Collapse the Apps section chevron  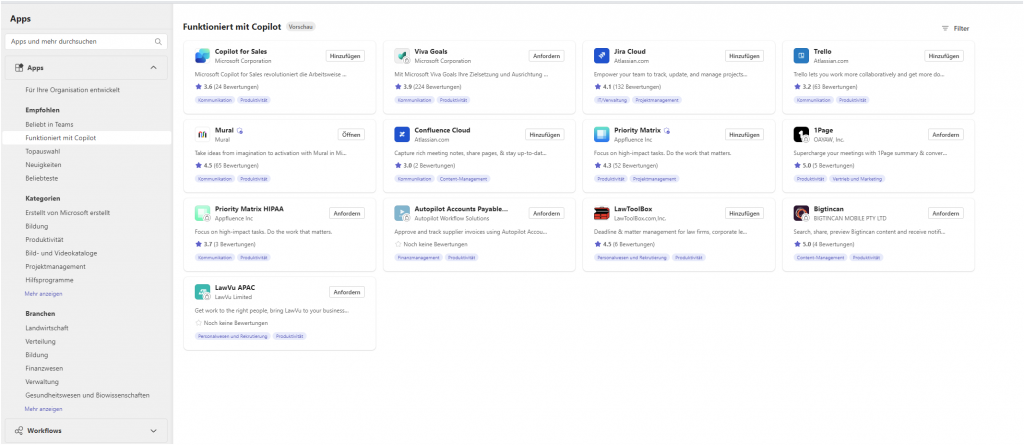153,67
